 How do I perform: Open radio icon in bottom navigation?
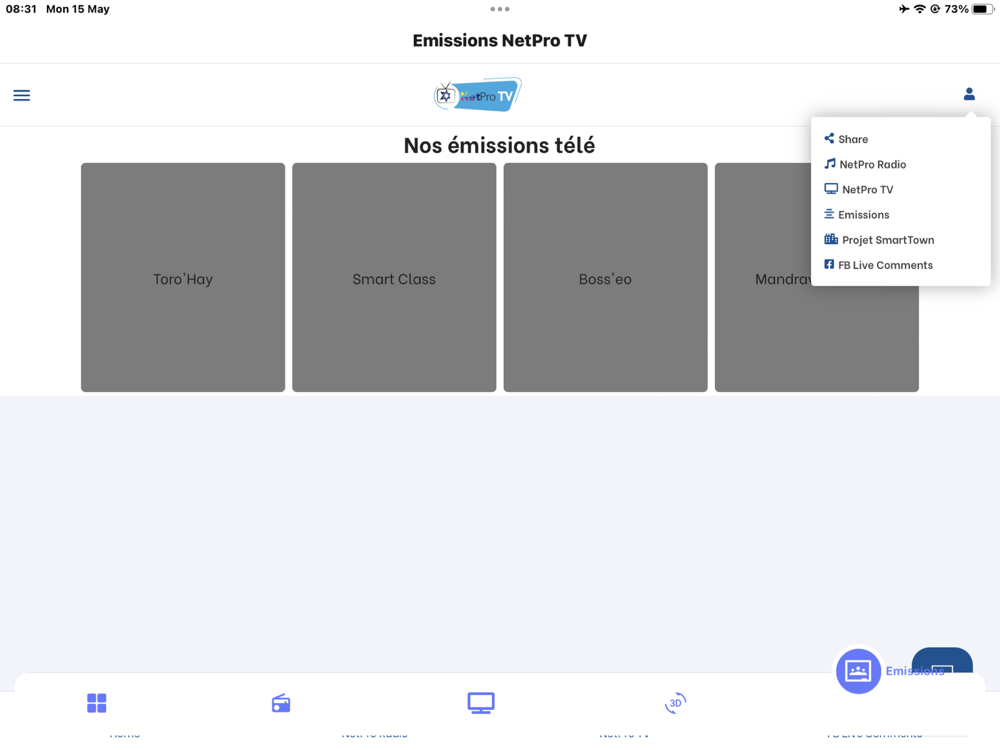click(x=281, y=703)
